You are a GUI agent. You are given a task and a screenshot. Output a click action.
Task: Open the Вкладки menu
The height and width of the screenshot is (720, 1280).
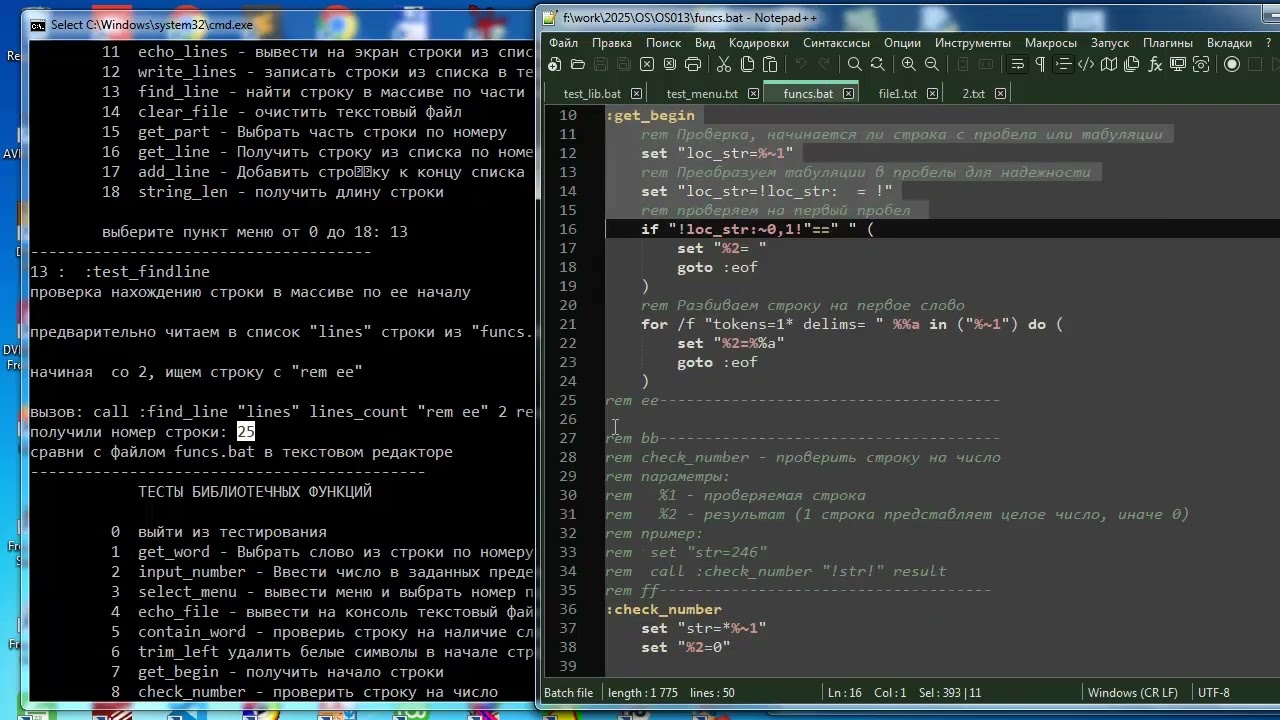point(1229,43)
